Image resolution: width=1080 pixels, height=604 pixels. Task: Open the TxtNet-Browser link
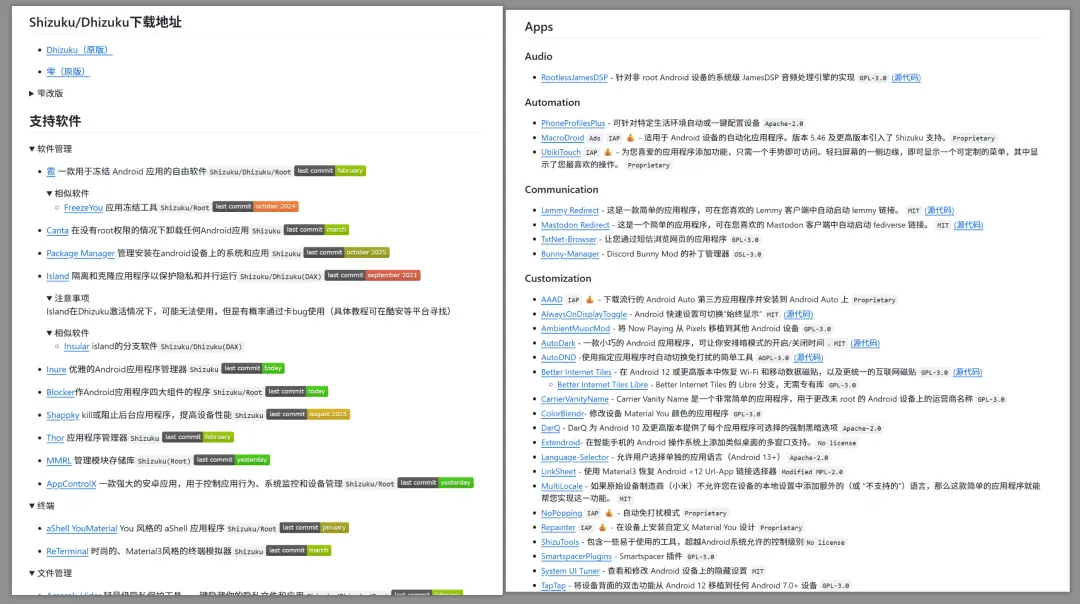pyautogui.click(x=568, y=240)
